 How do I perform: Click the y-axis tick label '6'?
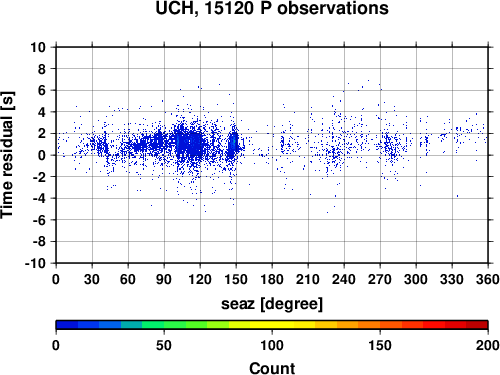(42, 90)
